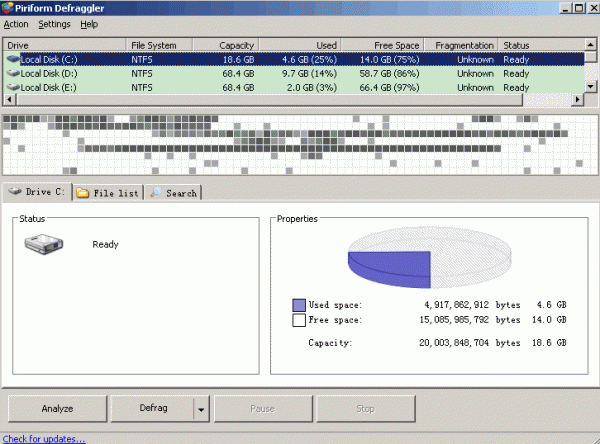
Task: Click the disk block map area
Action: [300, 145]
